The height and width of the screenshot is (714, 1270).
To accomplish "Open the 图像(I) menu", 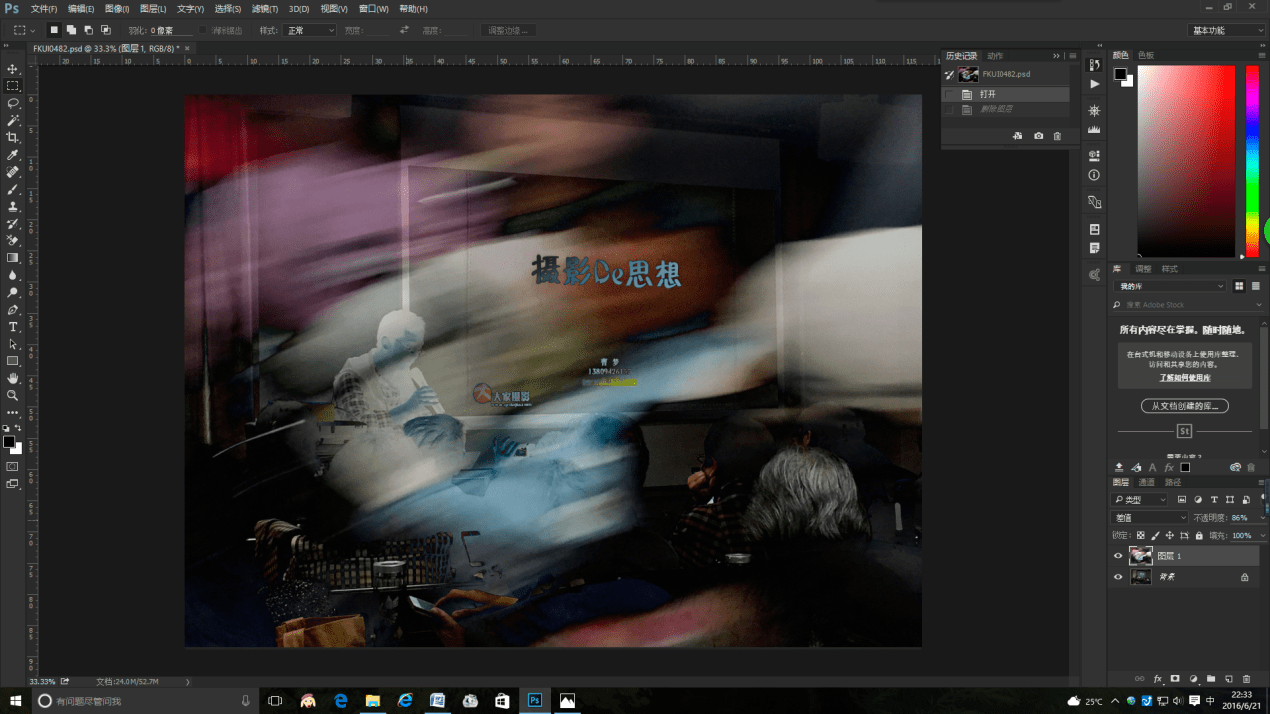I will pos(117,9).
